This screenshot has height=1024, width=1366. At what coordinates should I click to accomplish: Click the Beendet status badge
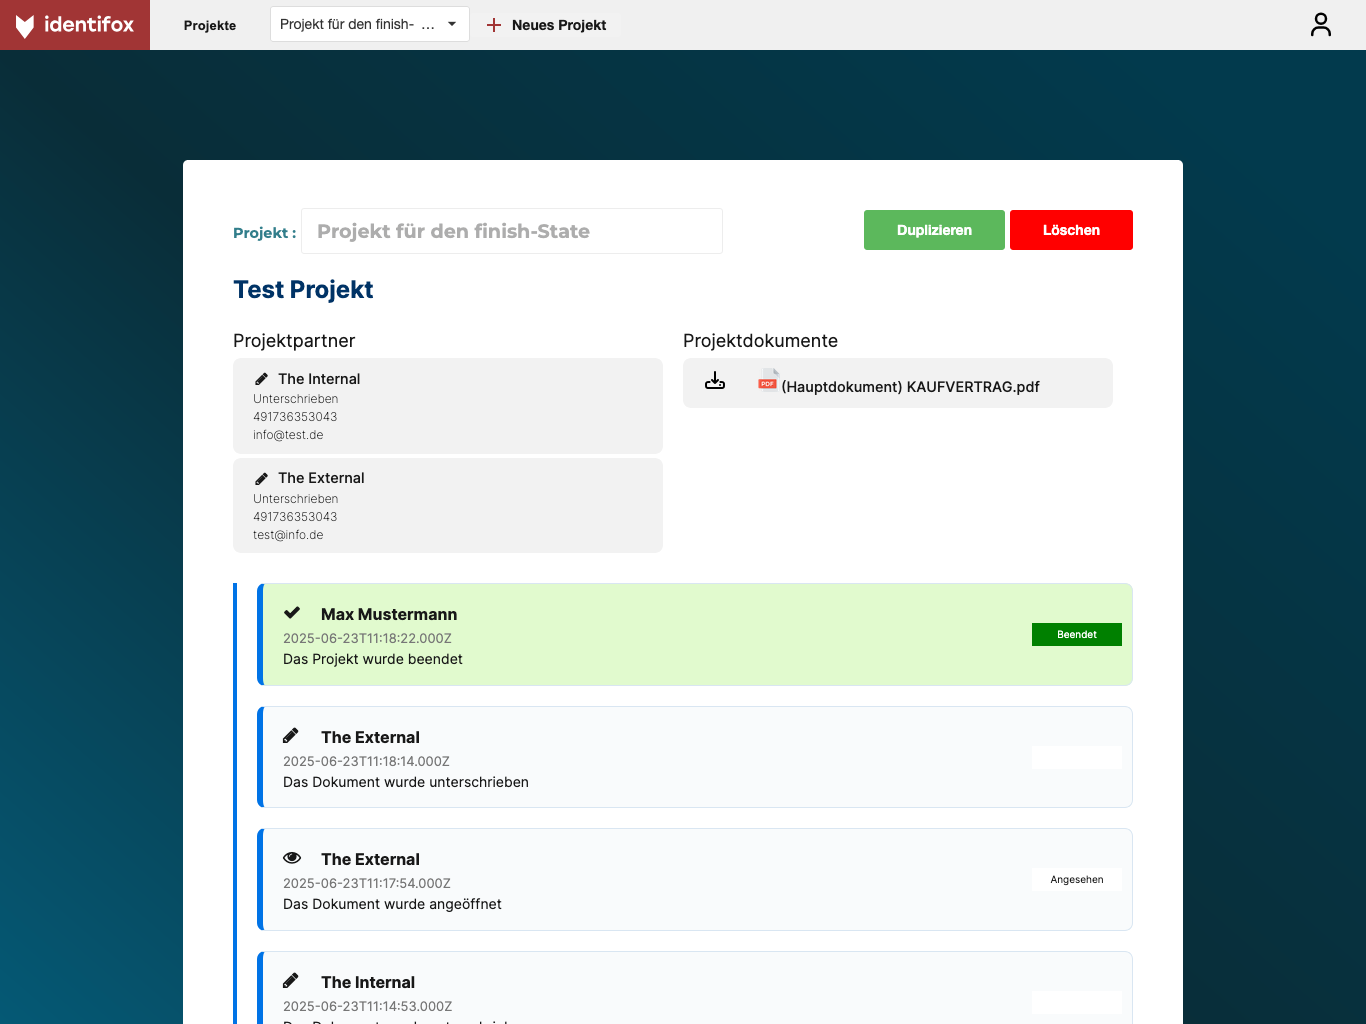click(1076, 634)
